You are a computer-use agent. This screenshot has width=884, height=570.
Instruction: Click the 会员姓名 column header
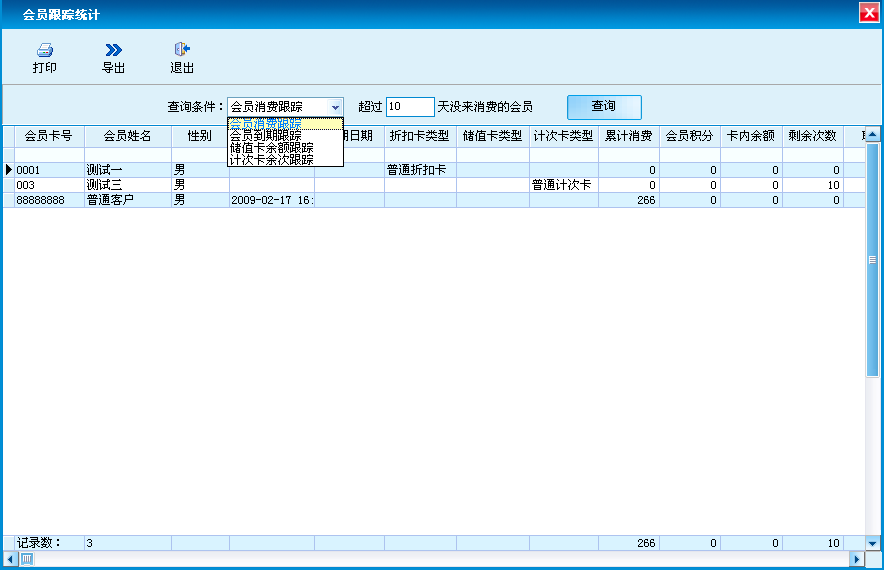click(x=128, y=136)
